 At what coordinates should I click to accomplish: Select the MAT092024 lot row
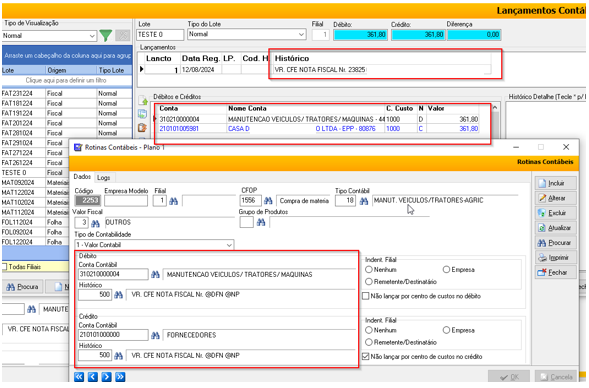pyautogui.click(x=36, y=183)
